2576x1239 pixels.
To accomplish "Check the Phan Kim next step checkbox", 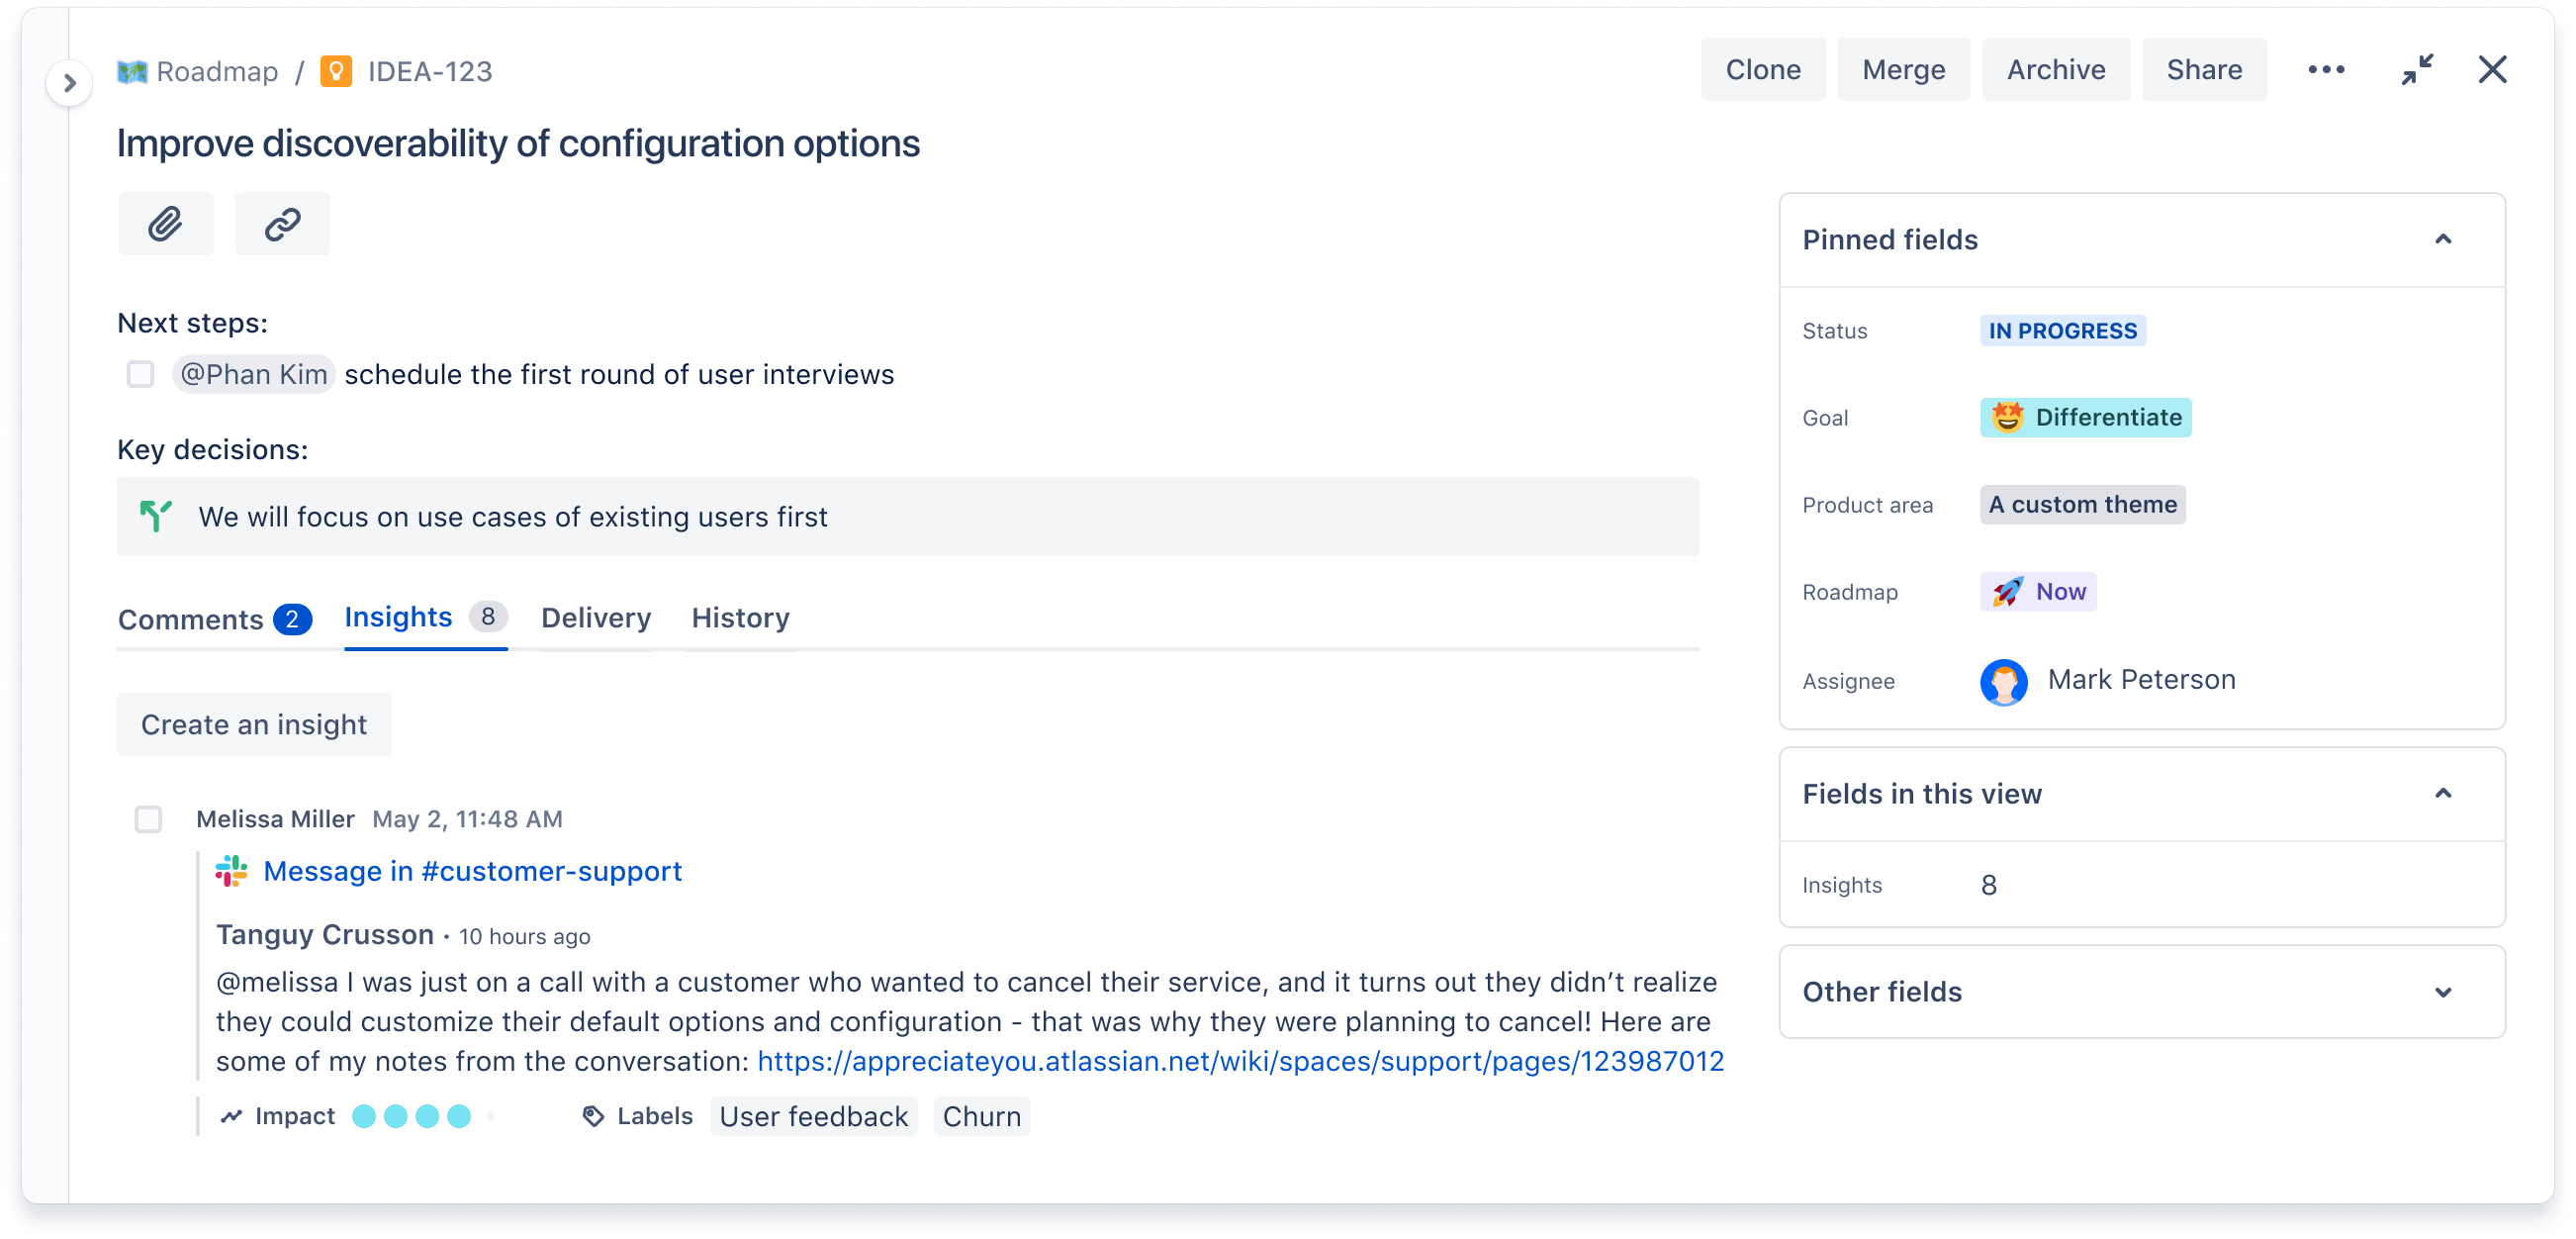I will (140, 374).
